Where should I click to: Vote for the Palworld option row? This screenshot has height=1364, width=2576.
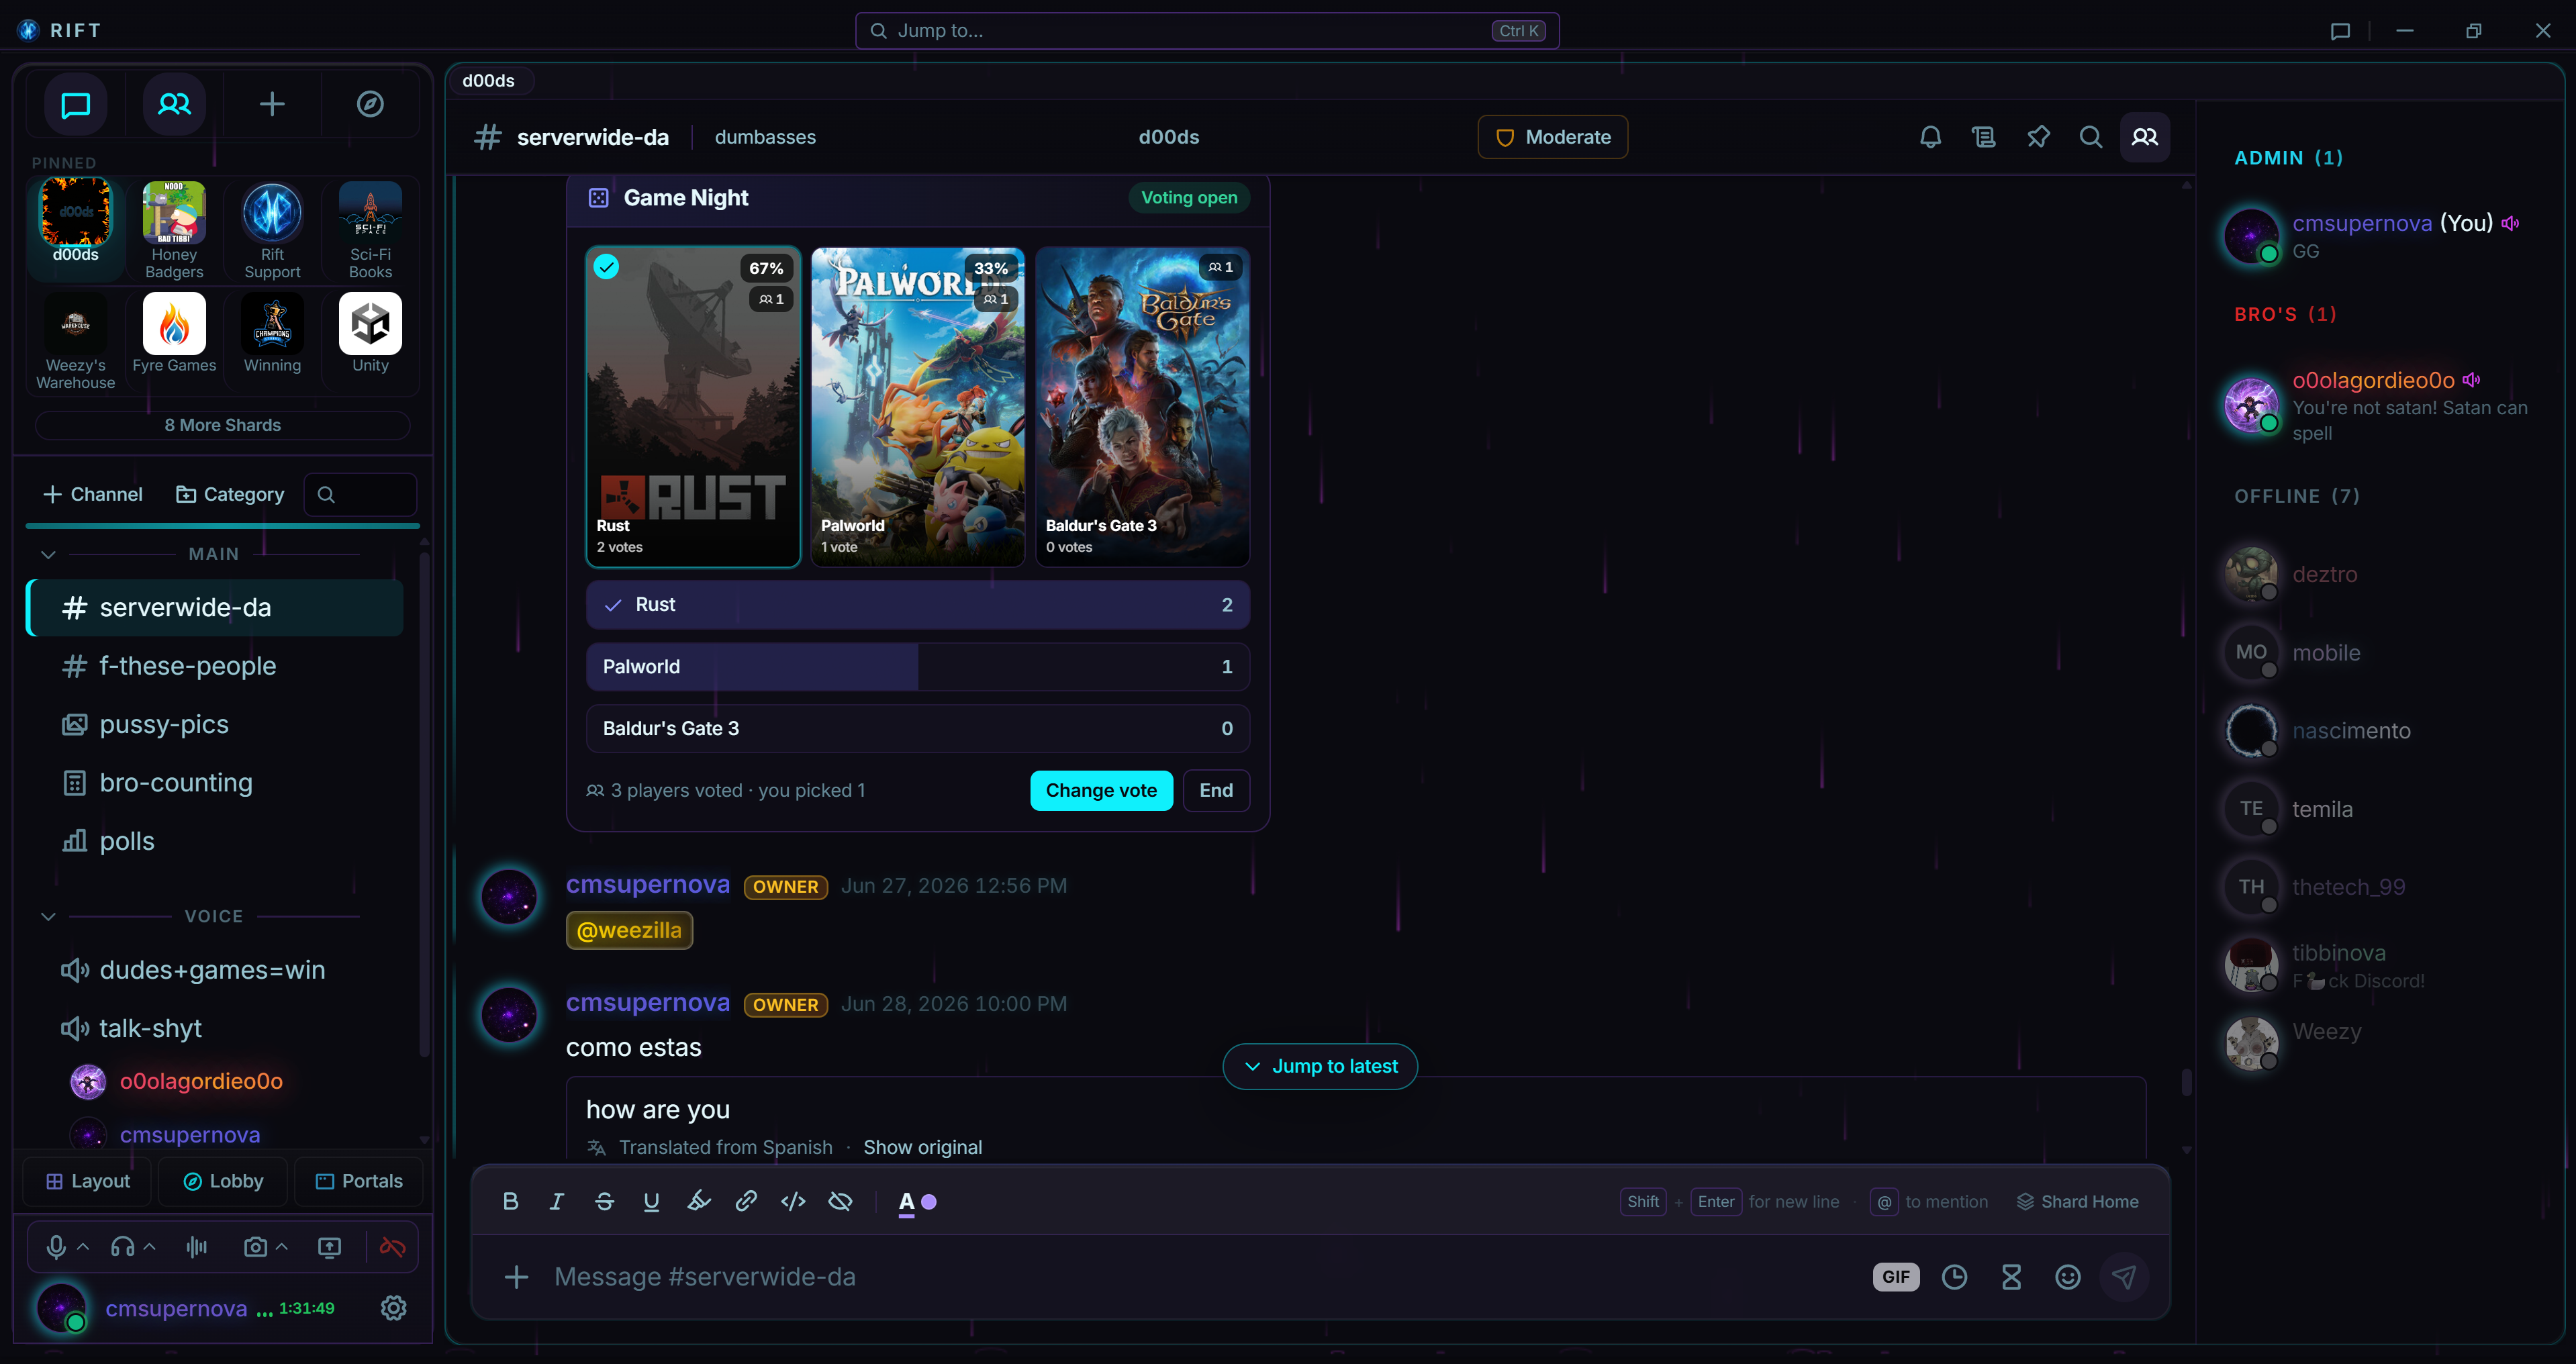click(x=917, y=666)
